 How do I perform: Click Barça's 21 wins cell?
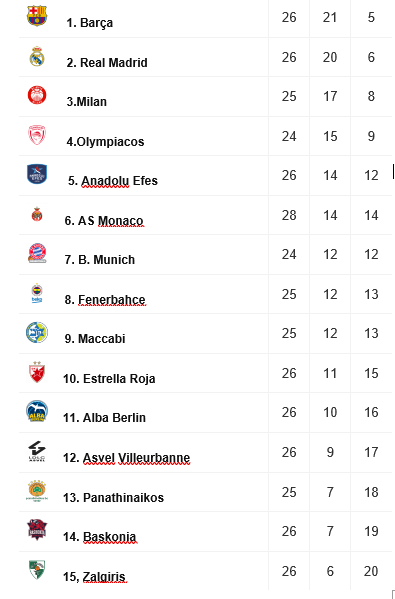click(330, 18)
